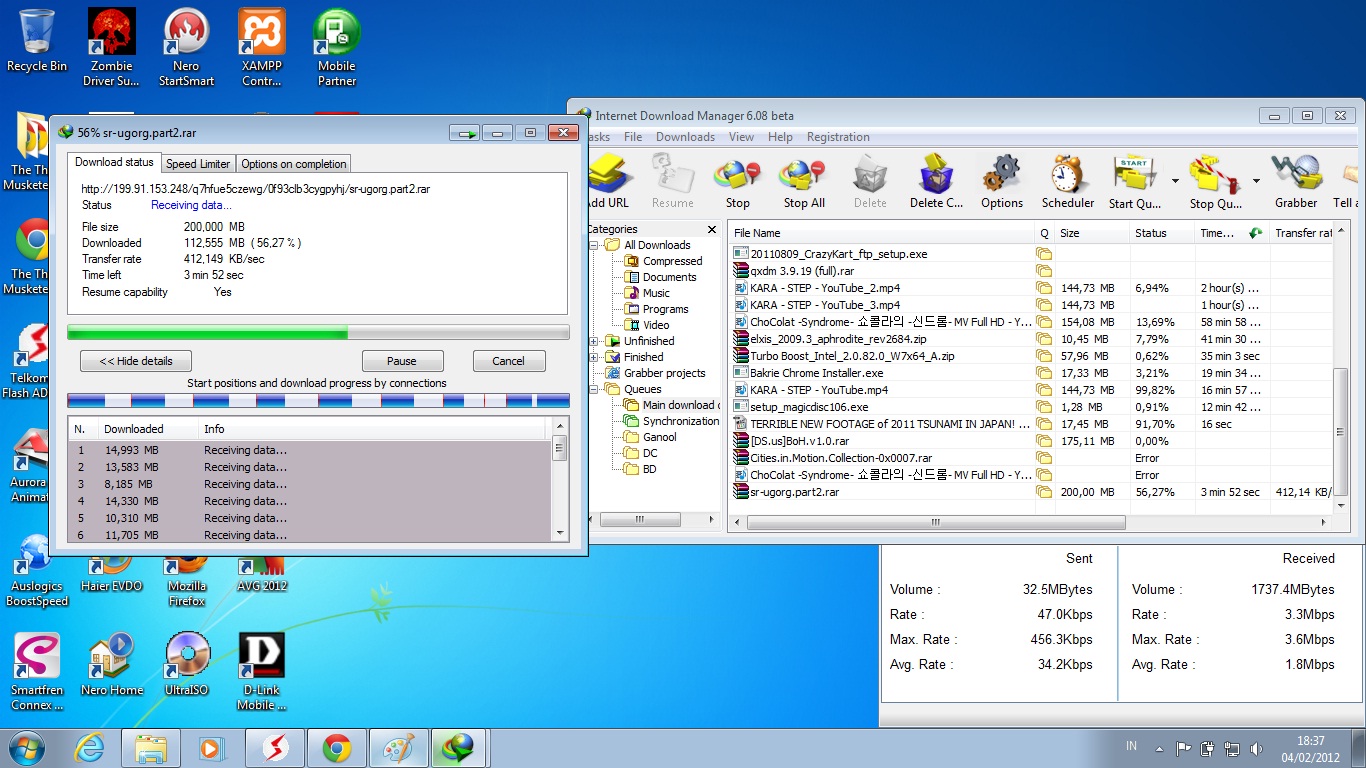1366x768 pixels.
Task: Click the download list horizontal scrollbar
Action: click(x=936, y=522)
